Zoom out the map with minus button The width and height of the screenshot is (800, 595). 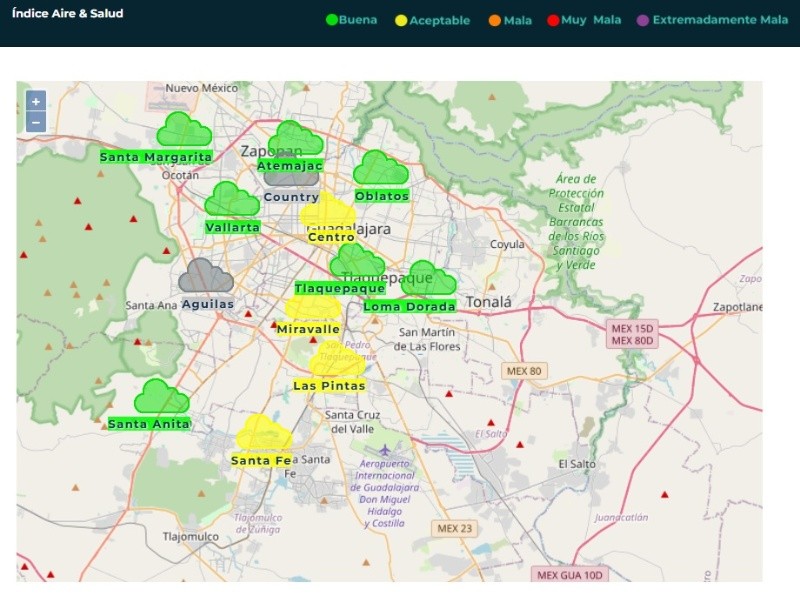[x=36, y=122]
